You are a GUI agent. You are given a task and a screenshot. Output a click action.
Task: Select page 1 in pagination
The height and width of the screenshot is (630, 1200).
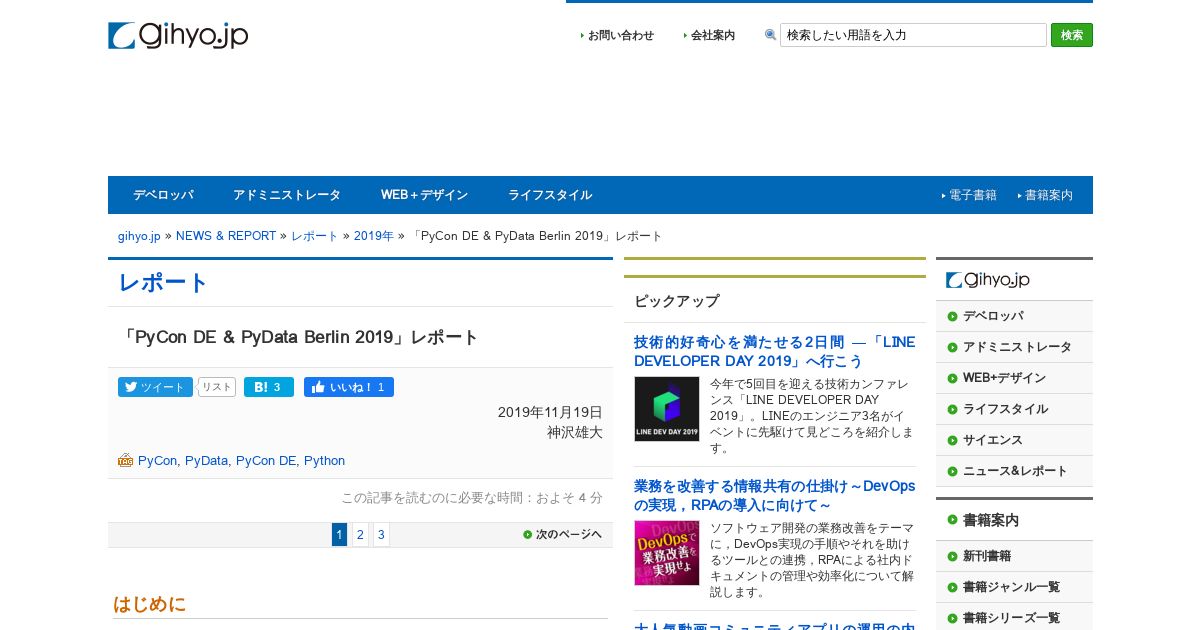339,534
